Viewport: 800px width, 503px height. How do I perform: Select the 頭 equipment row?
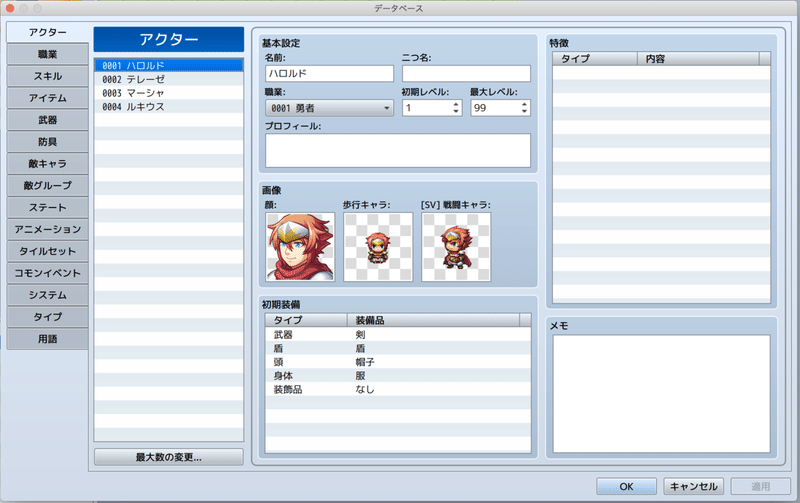coord(397,362)
